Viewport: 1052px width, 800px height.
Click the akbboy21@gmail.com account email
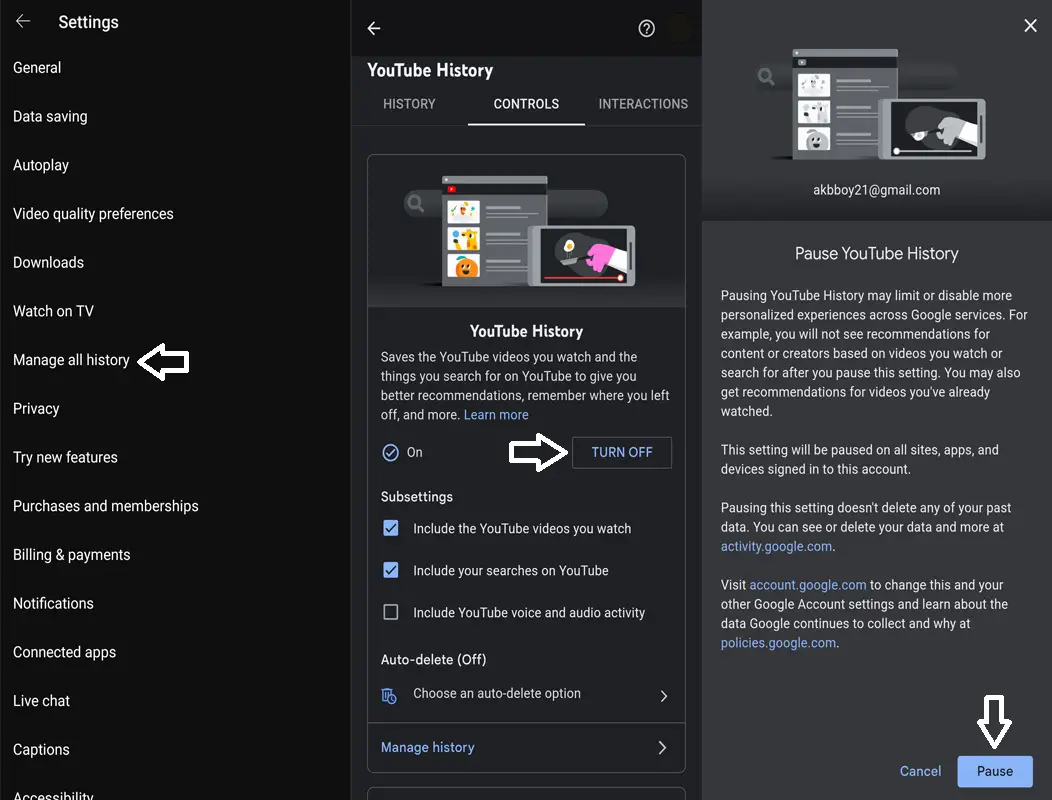[x=876, y=190]
